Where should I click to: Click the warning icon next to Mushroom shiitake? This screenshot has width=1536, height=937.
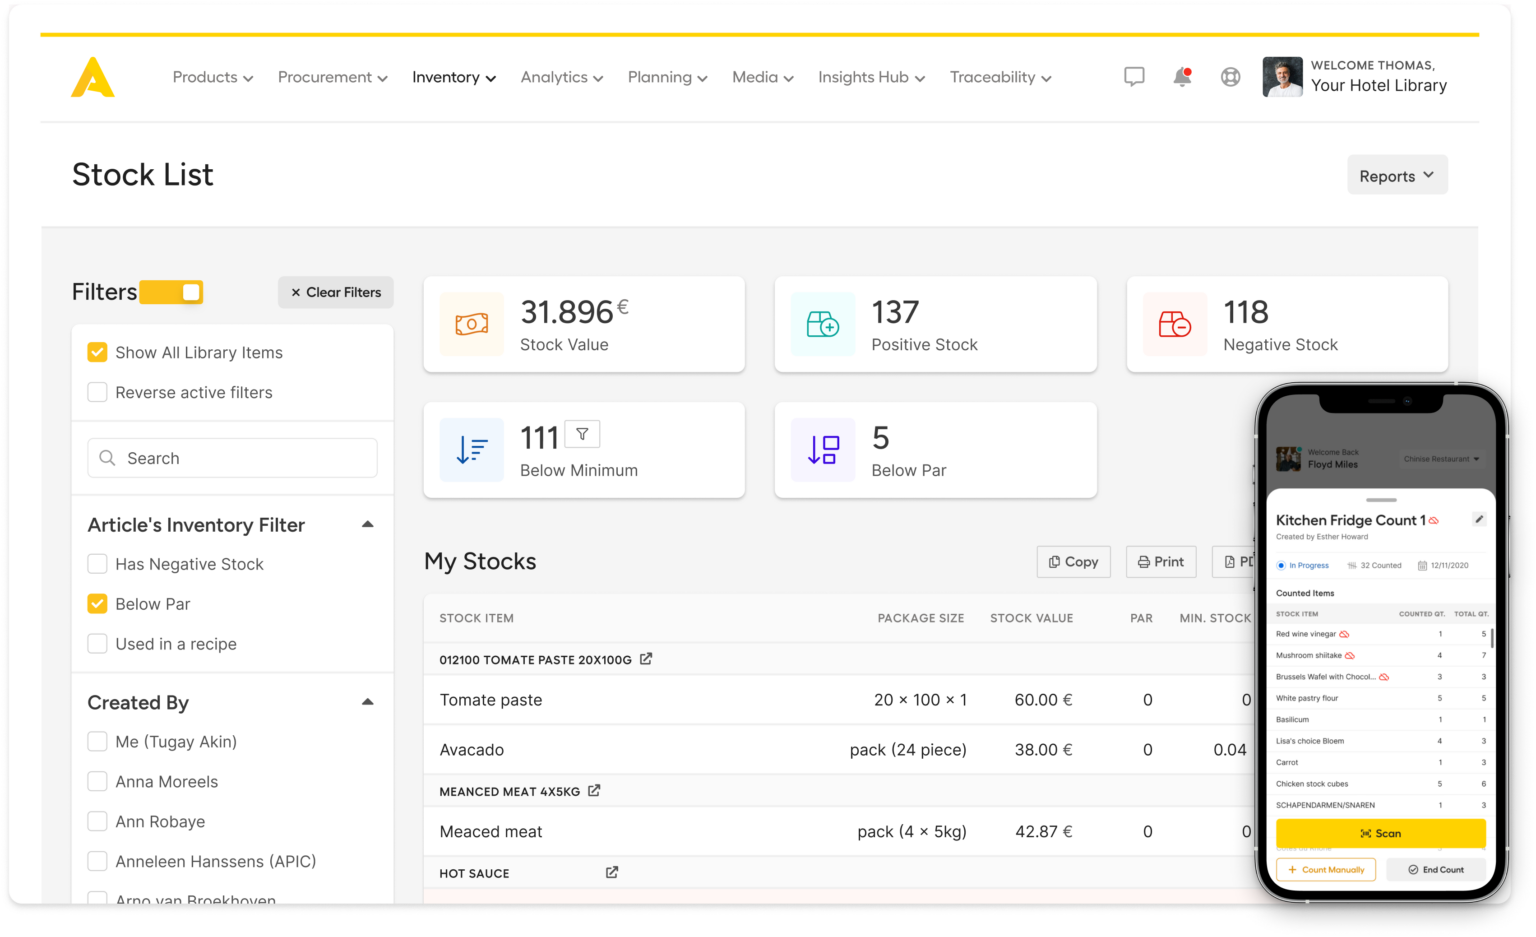click(x=1350, y=656)
